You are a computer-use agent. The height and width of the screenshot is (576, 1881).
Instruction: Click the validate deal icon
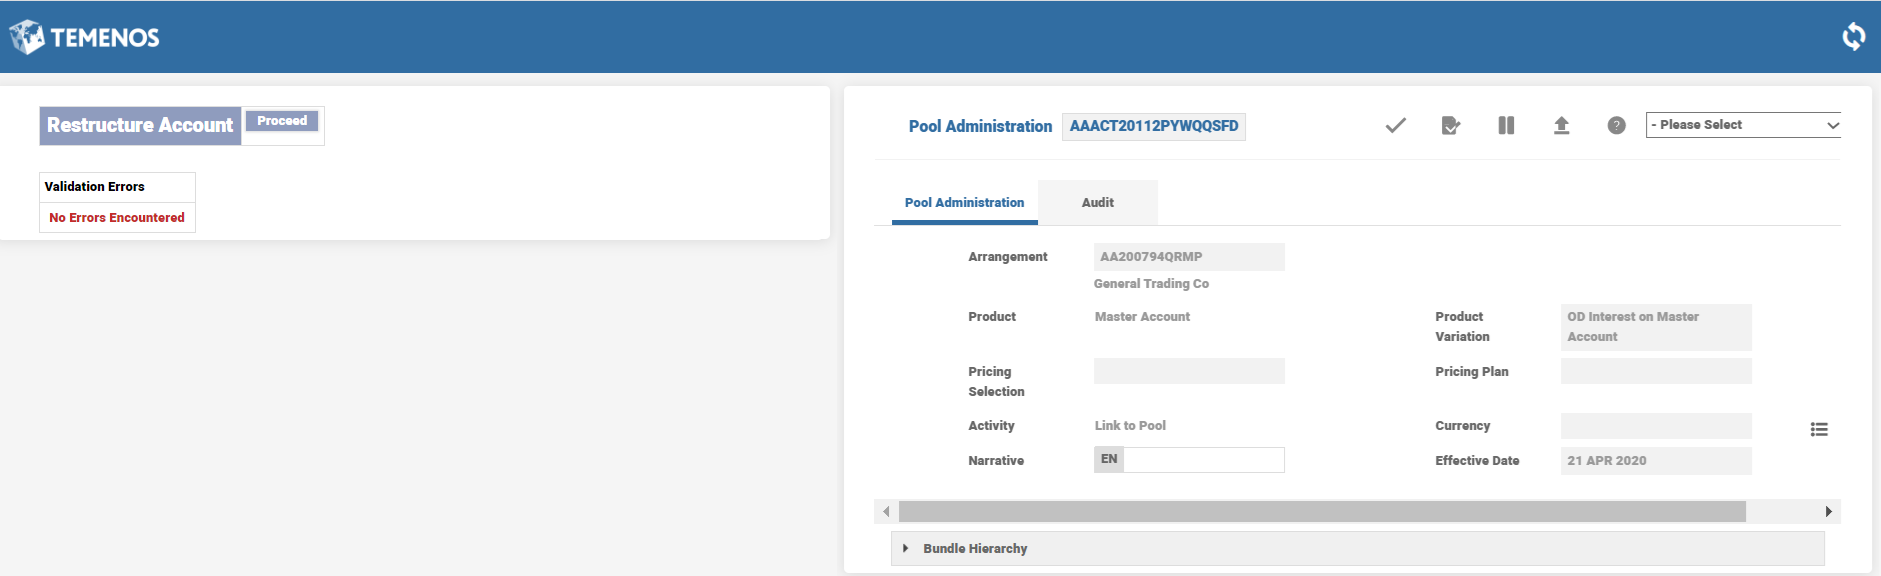pyautogui.click(x=1450, y=125)
